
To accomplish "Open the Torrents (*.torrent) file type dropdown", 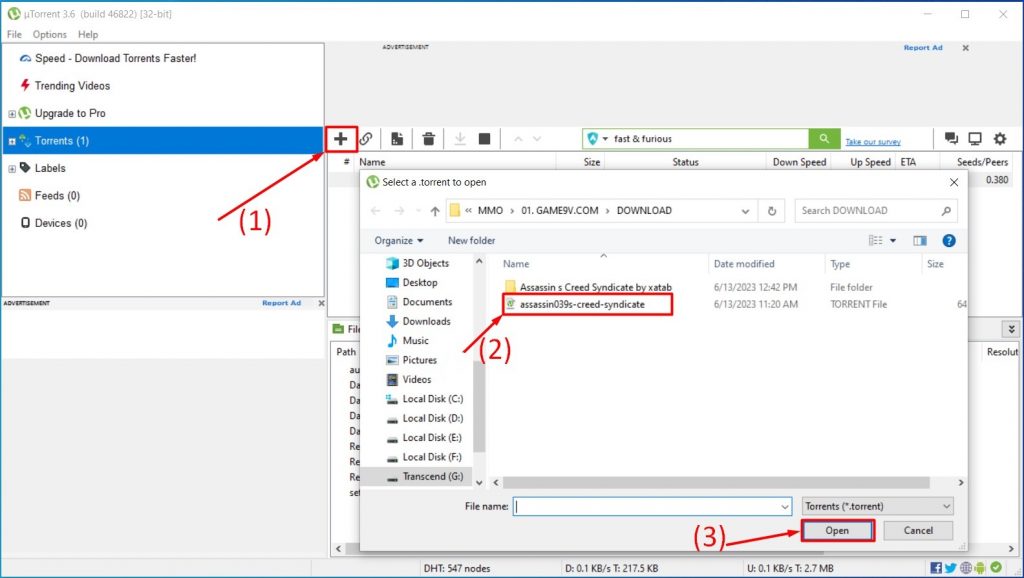I will (x=878, y=506).
